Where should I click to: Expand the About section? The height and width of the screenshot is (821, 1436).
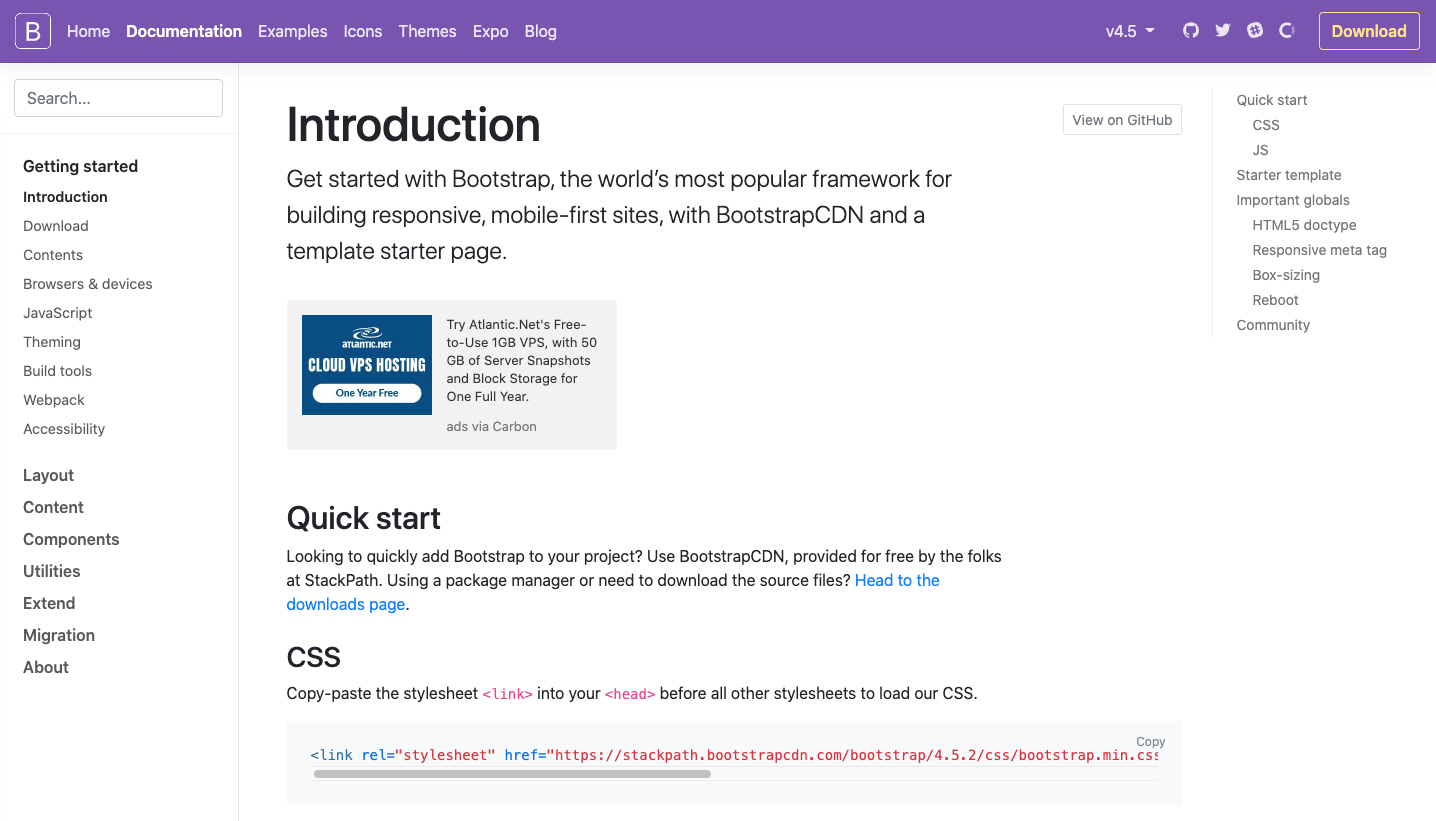click(x=46, y=667)
